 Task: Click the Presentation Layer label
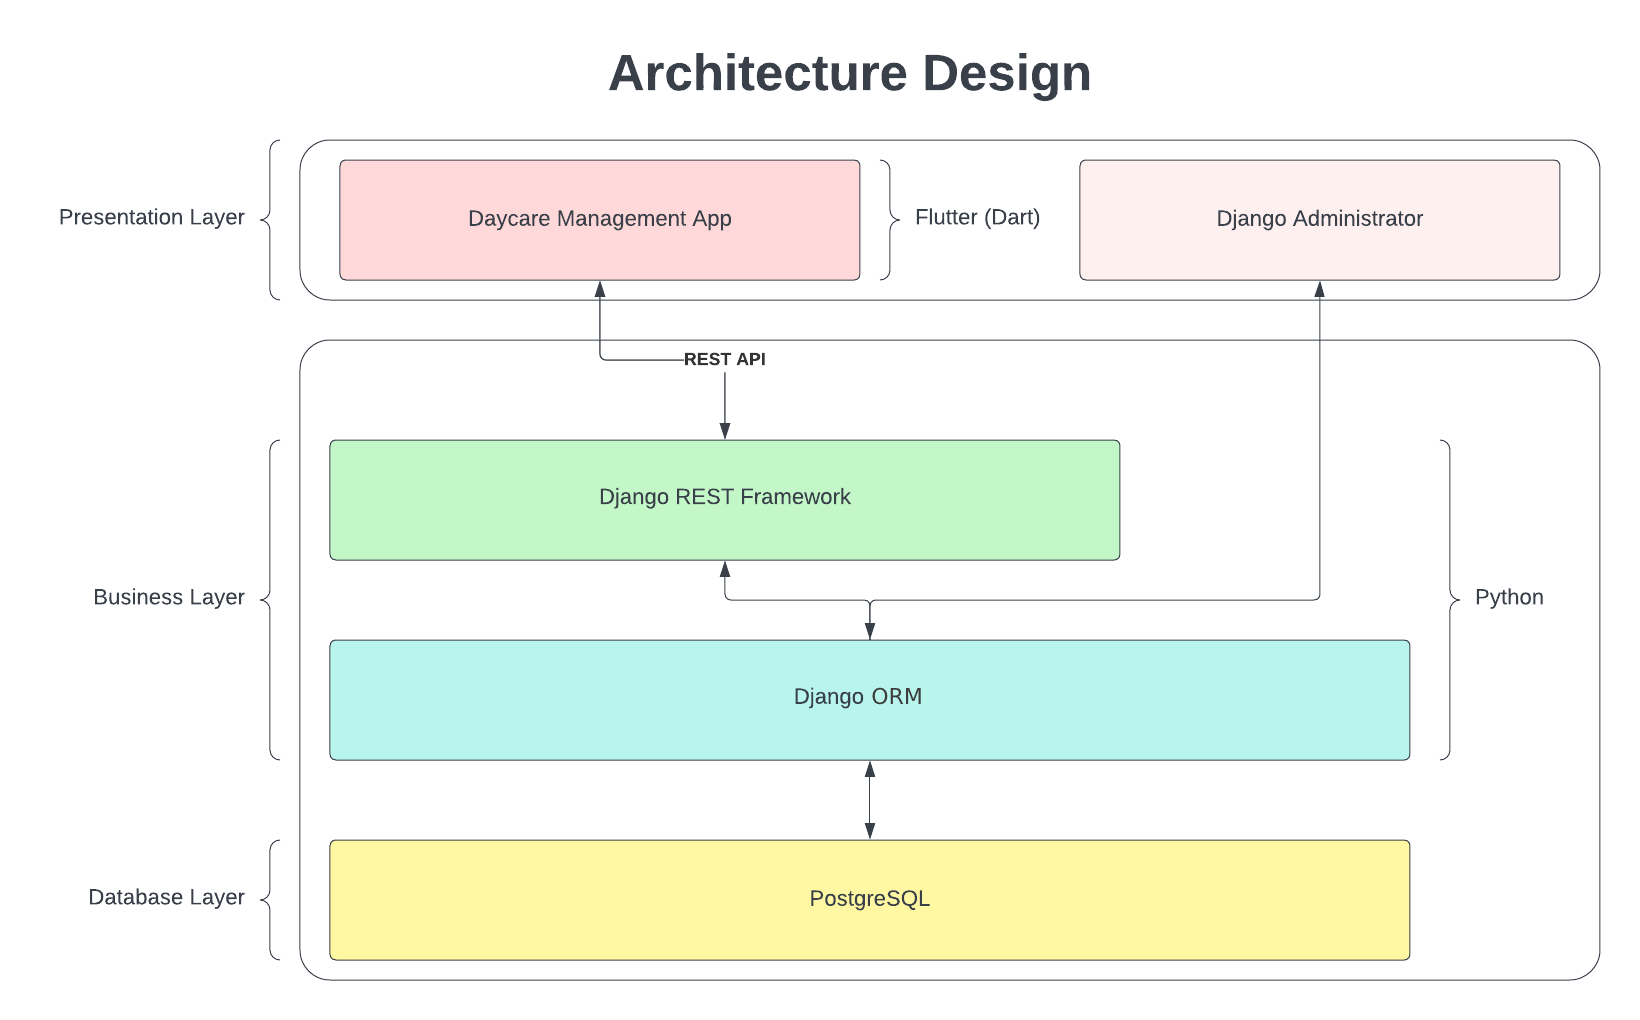click(152, 217)
